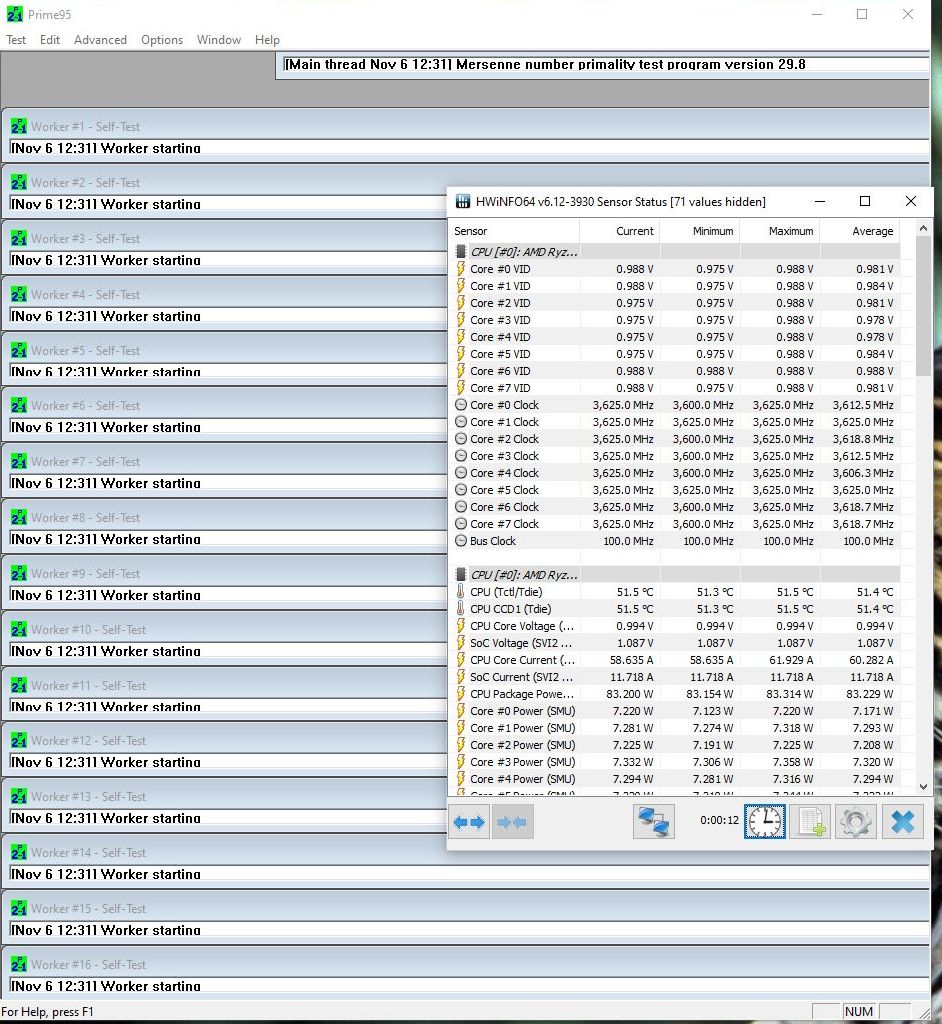The width and height of the screenshot is (942, 1024).
Task: Click the Prime95 icon of Worker #2 window
Action: click(x=19, y=182)
